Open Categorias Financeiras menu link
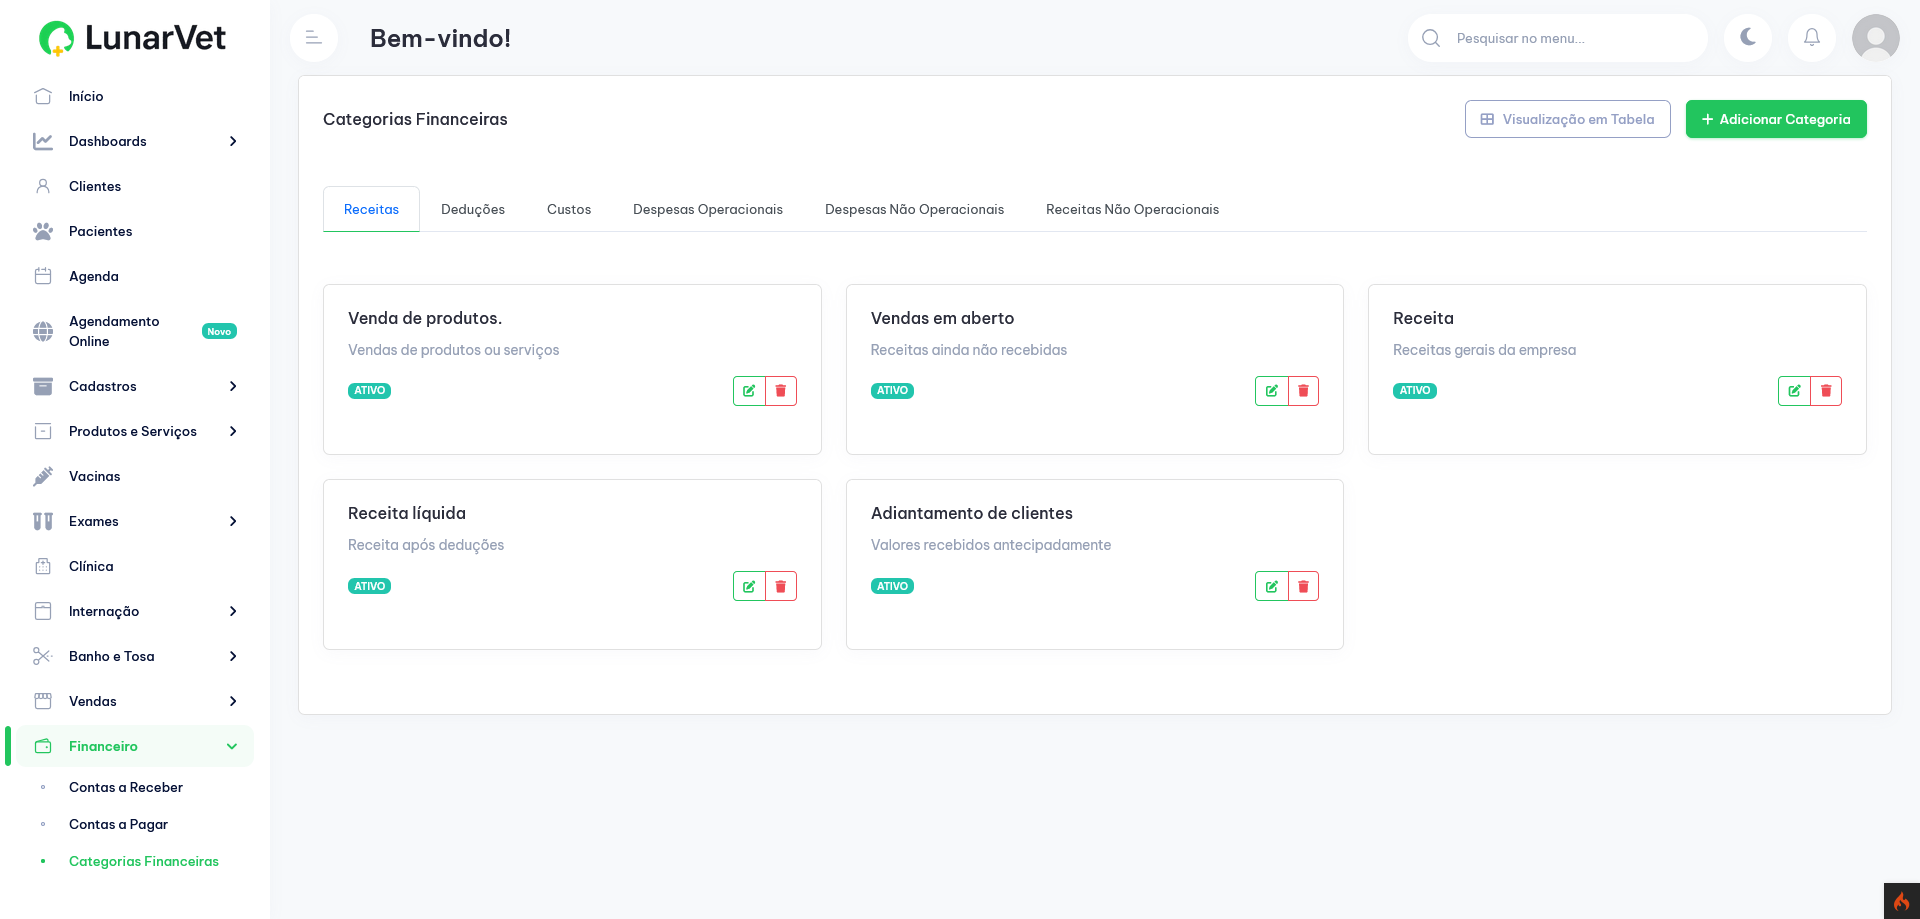 pyautogui.click(x=144, y=861)
